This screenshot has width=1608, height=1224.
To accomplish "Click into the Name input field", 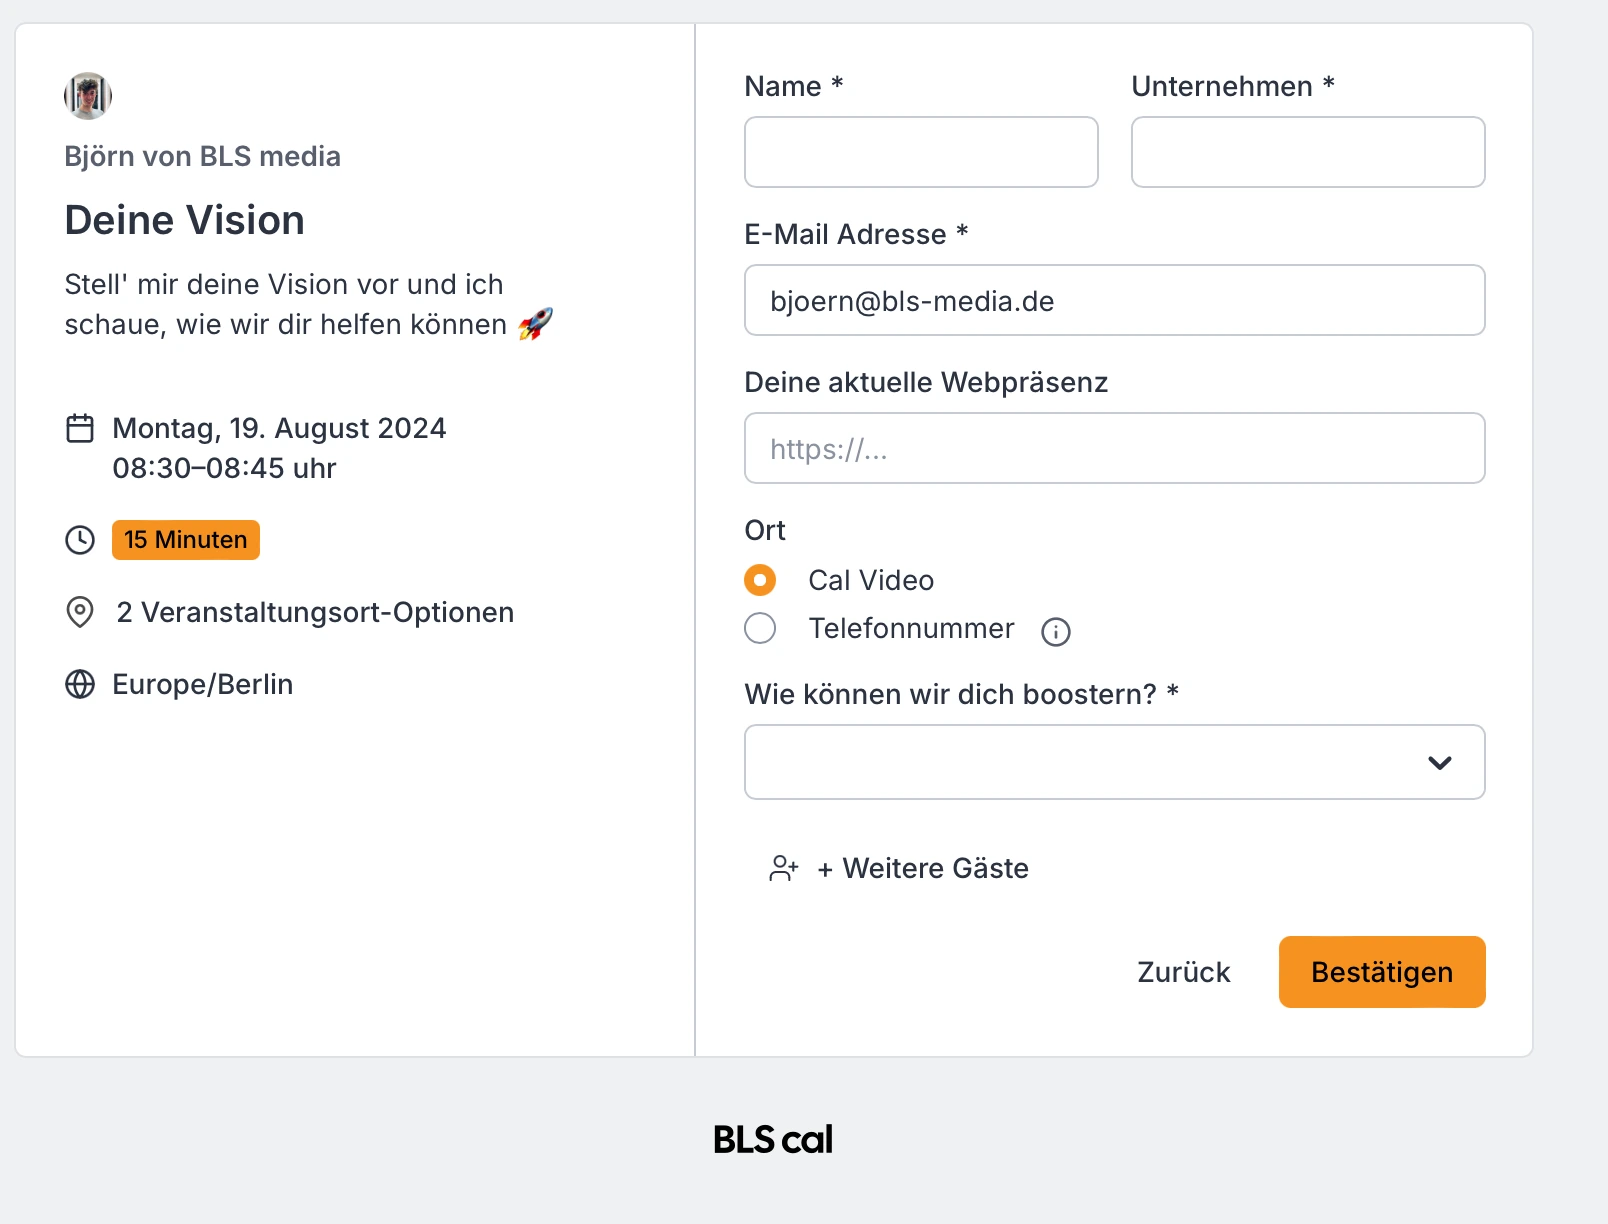I will pyautogui.click(x=920, y=152).
